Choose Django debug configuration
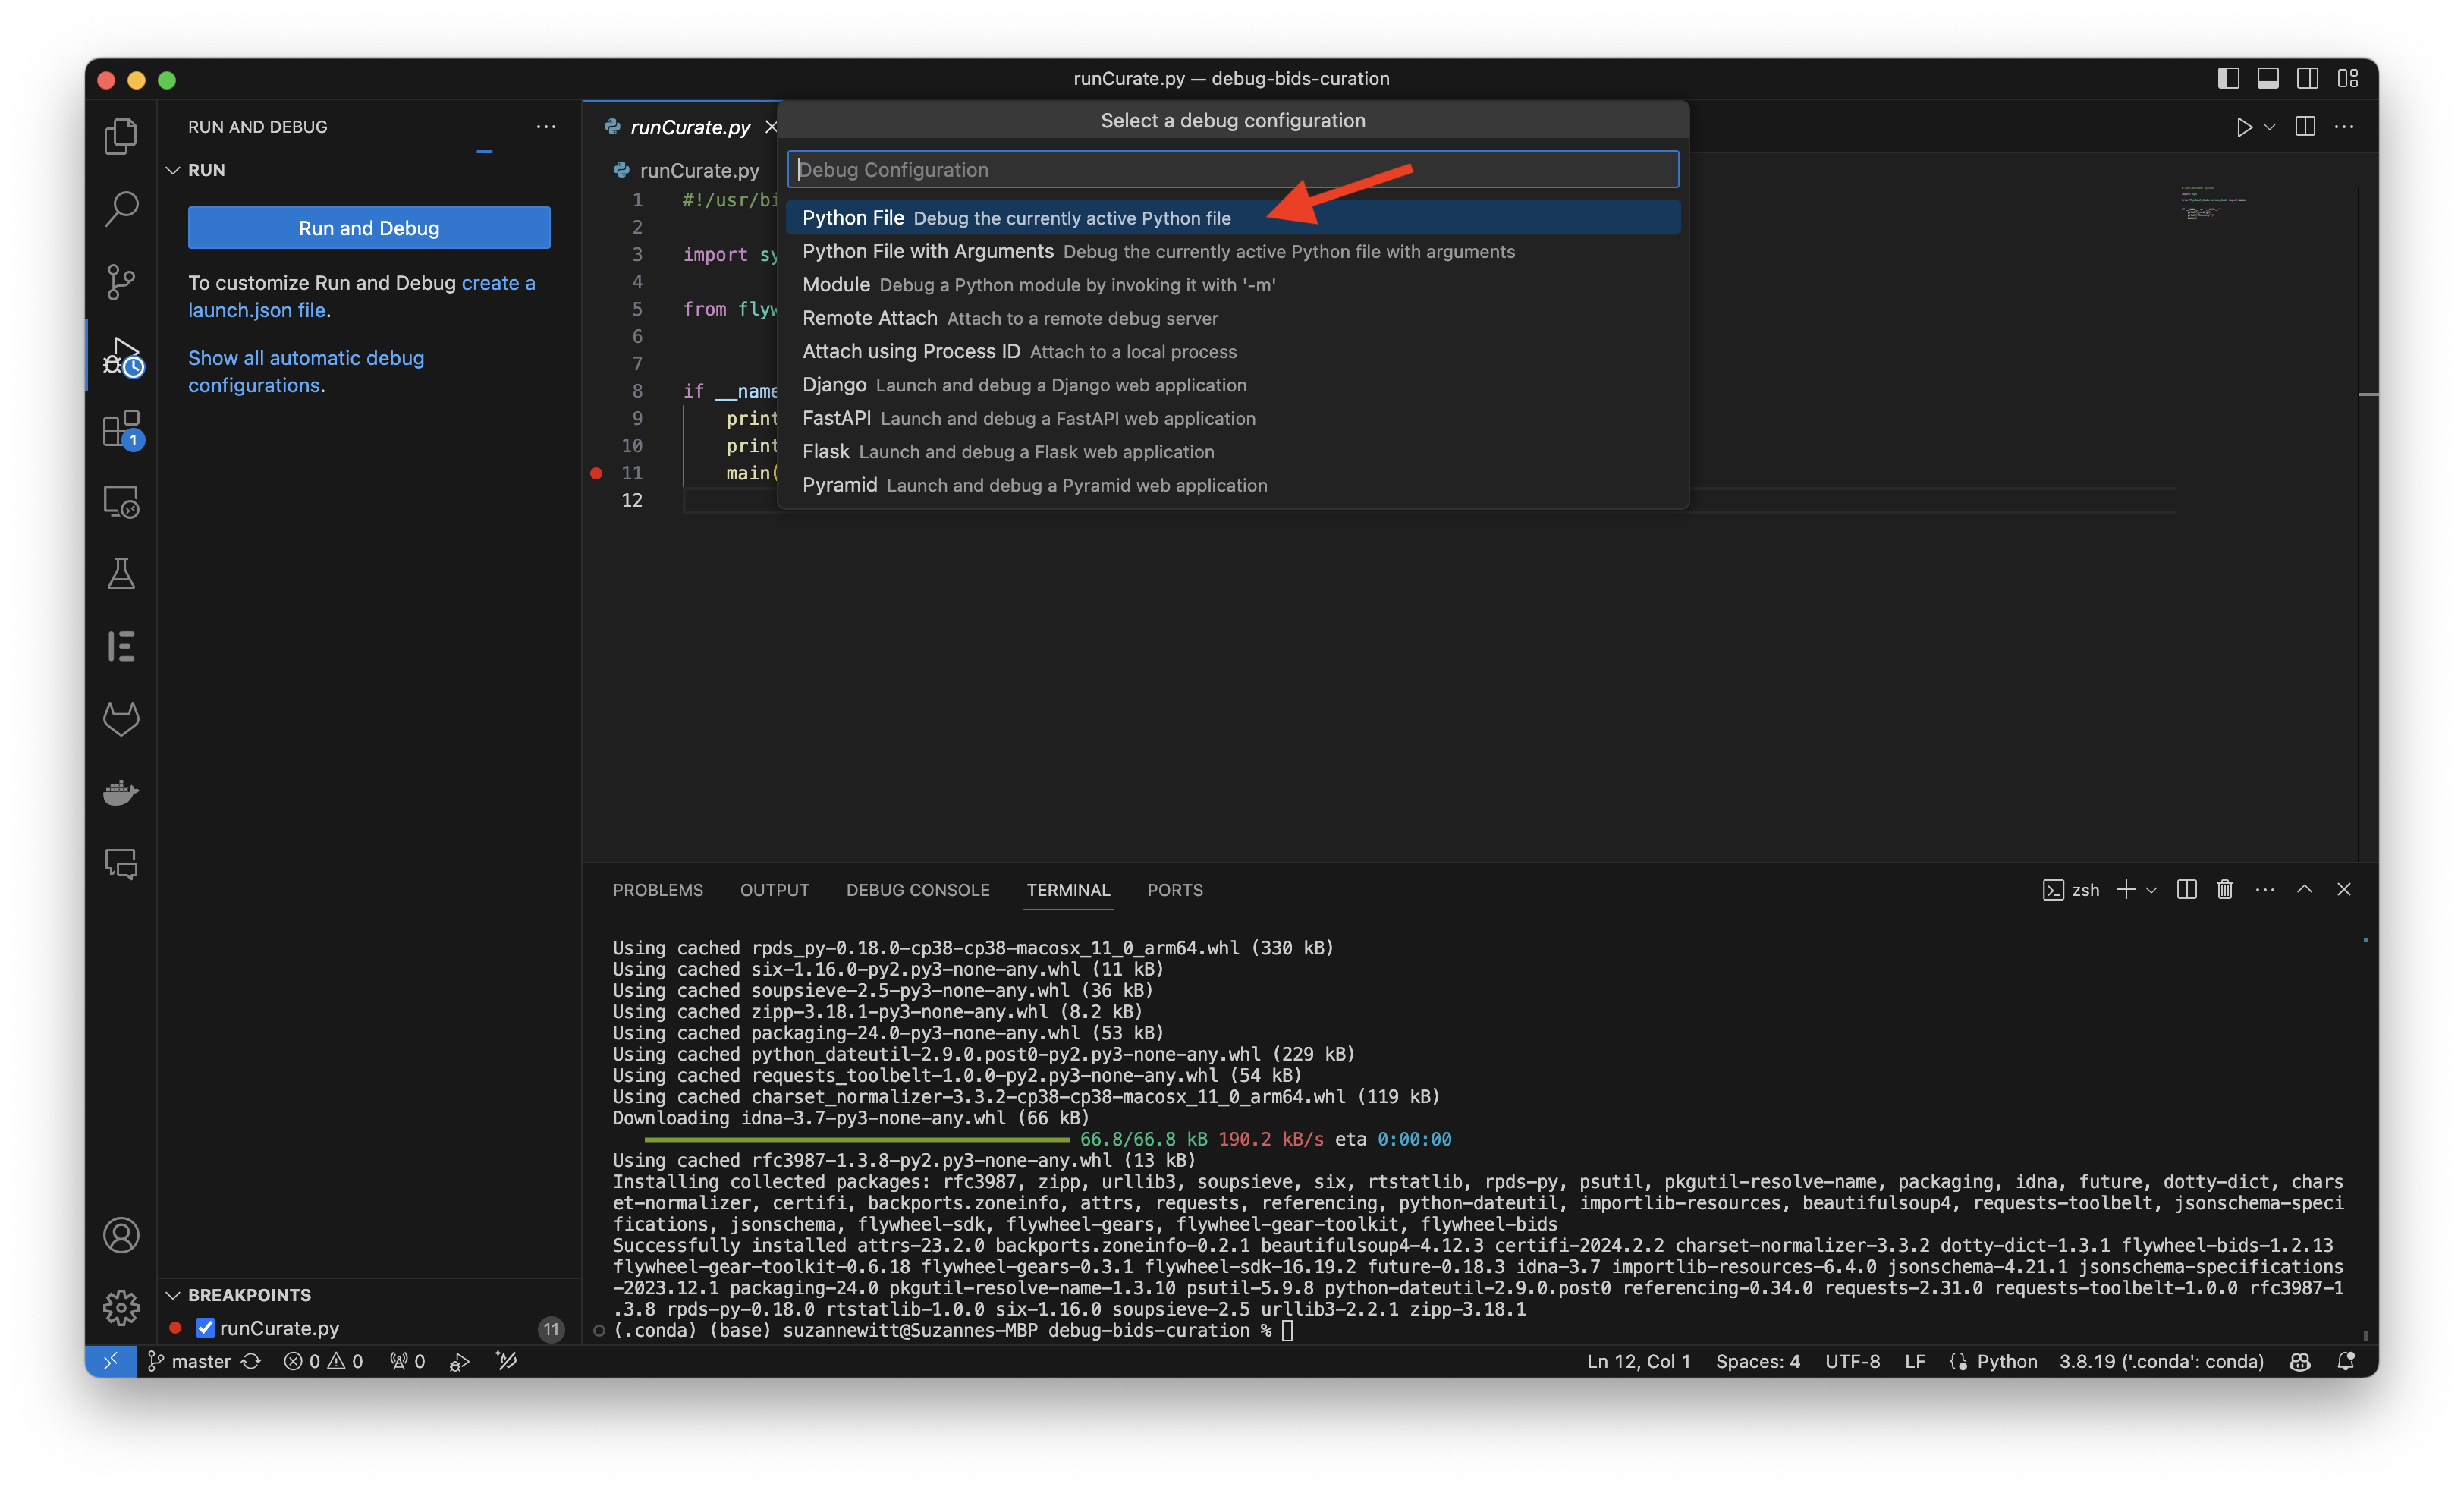Image resolution: width=2464 pixels, height=1490 pixels. click(x=1232, y=384)
